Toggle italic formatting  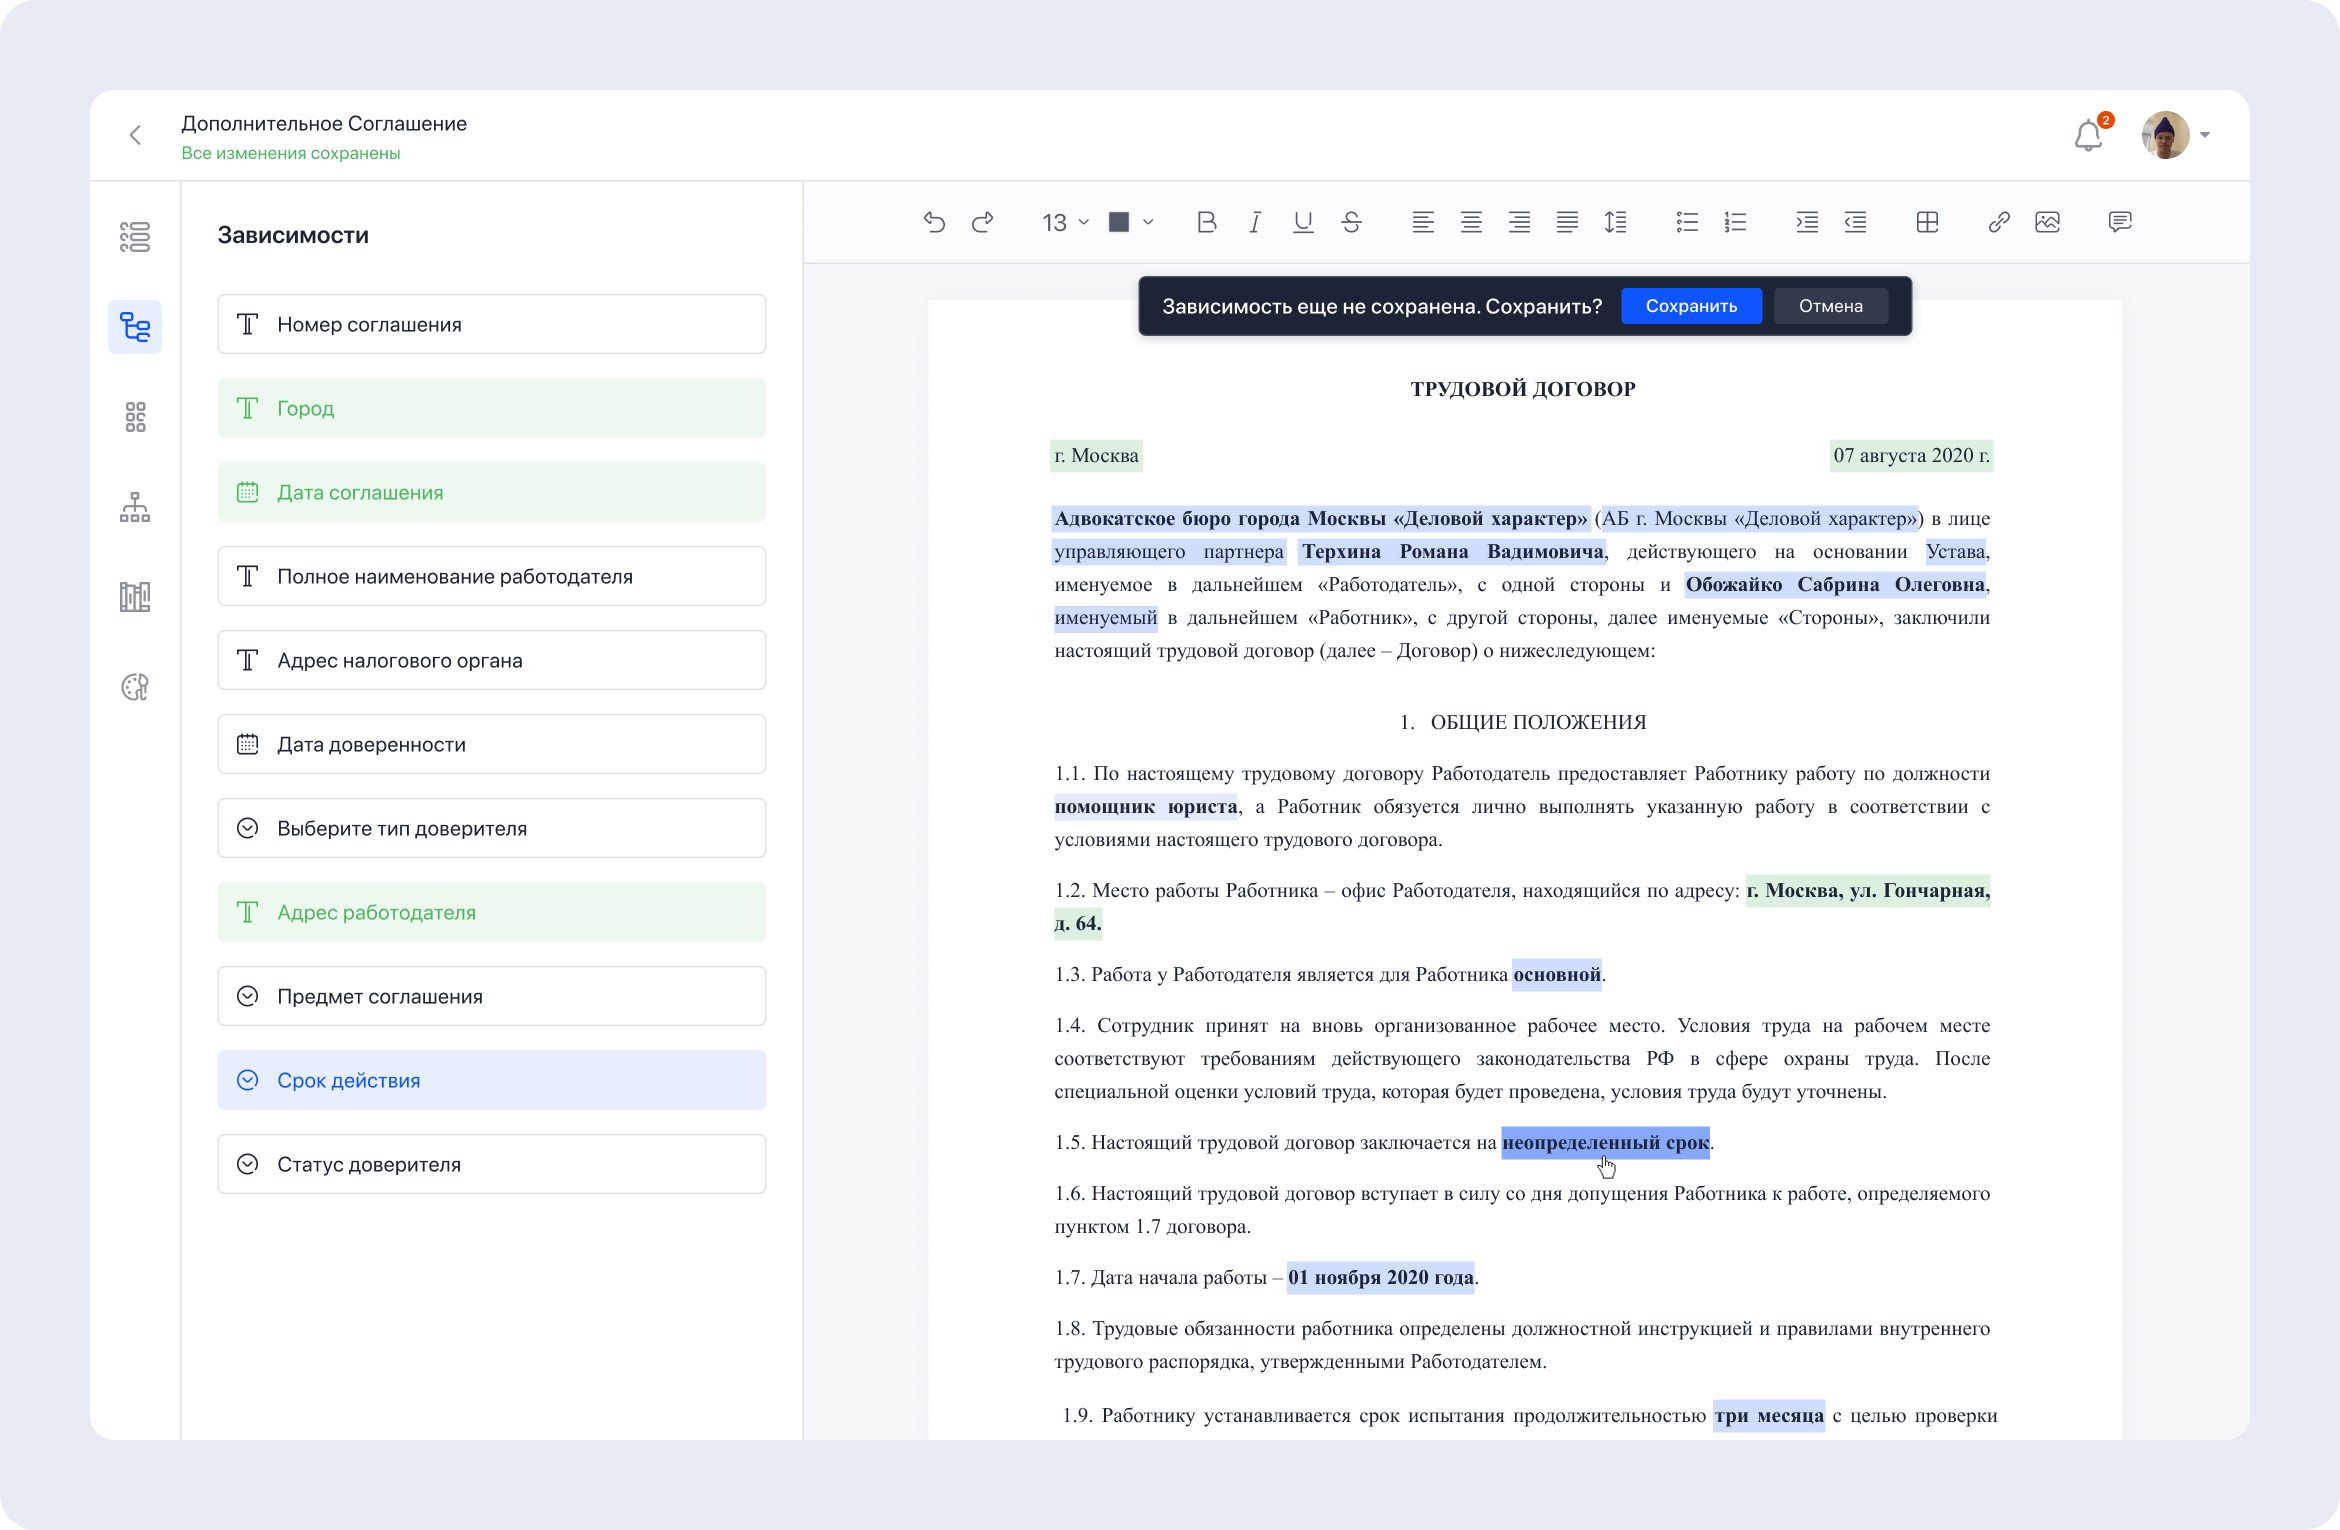tap(1255, 222)
